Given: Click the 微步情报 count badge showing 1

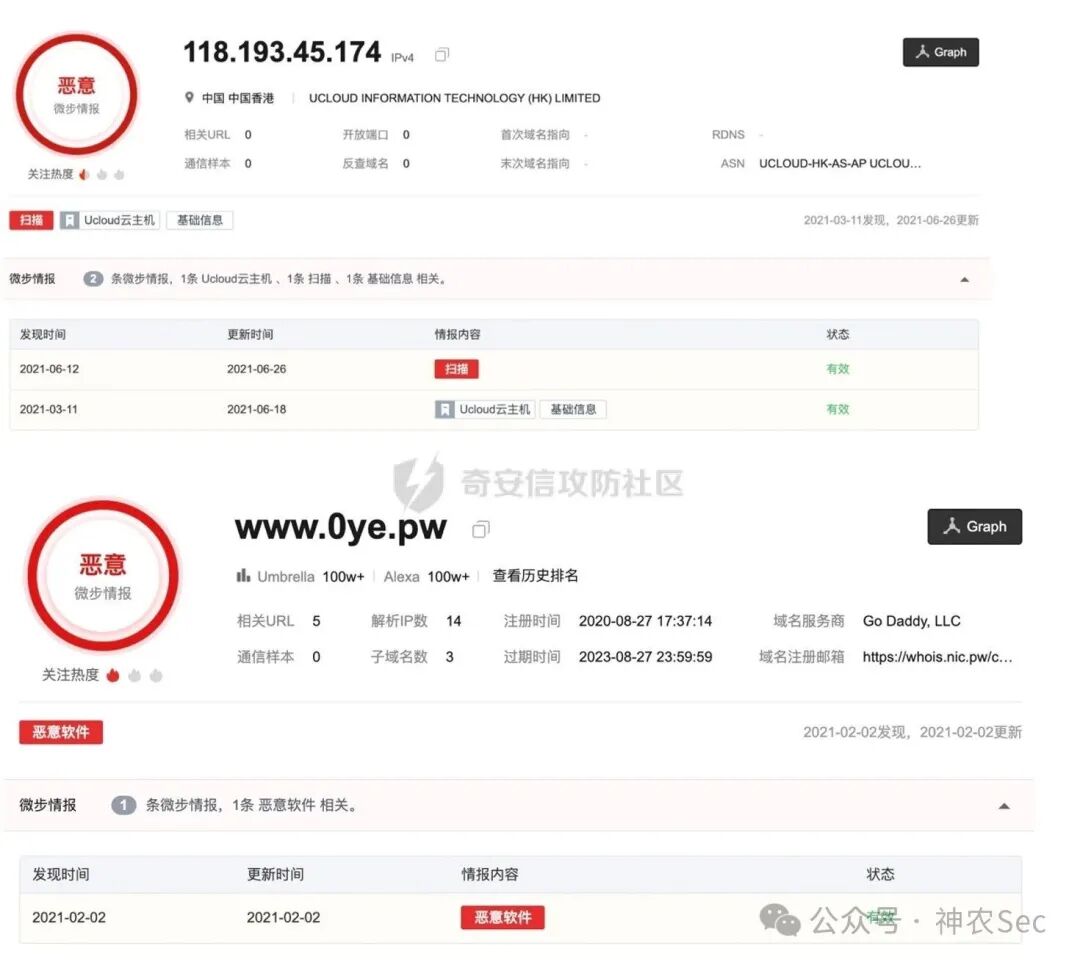Looking at the screenshot, I should [x=123, y=805].
